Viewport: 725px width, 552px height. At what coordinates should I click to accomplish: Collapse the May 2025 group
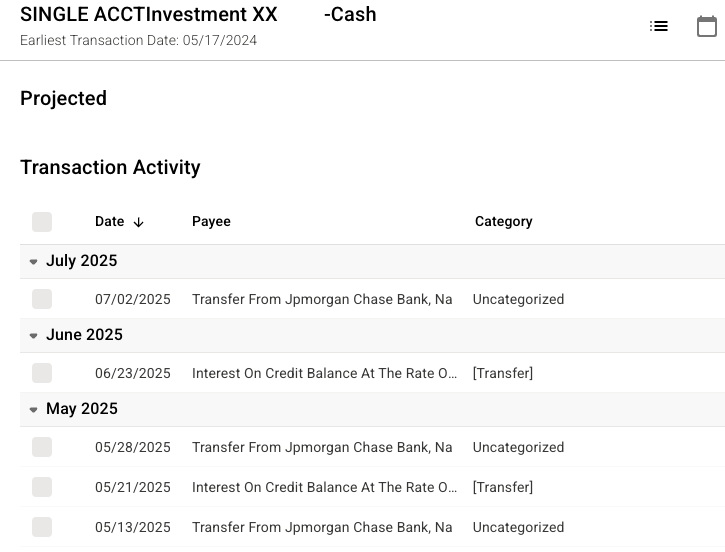pyautogui.click(x=34, y=410)
